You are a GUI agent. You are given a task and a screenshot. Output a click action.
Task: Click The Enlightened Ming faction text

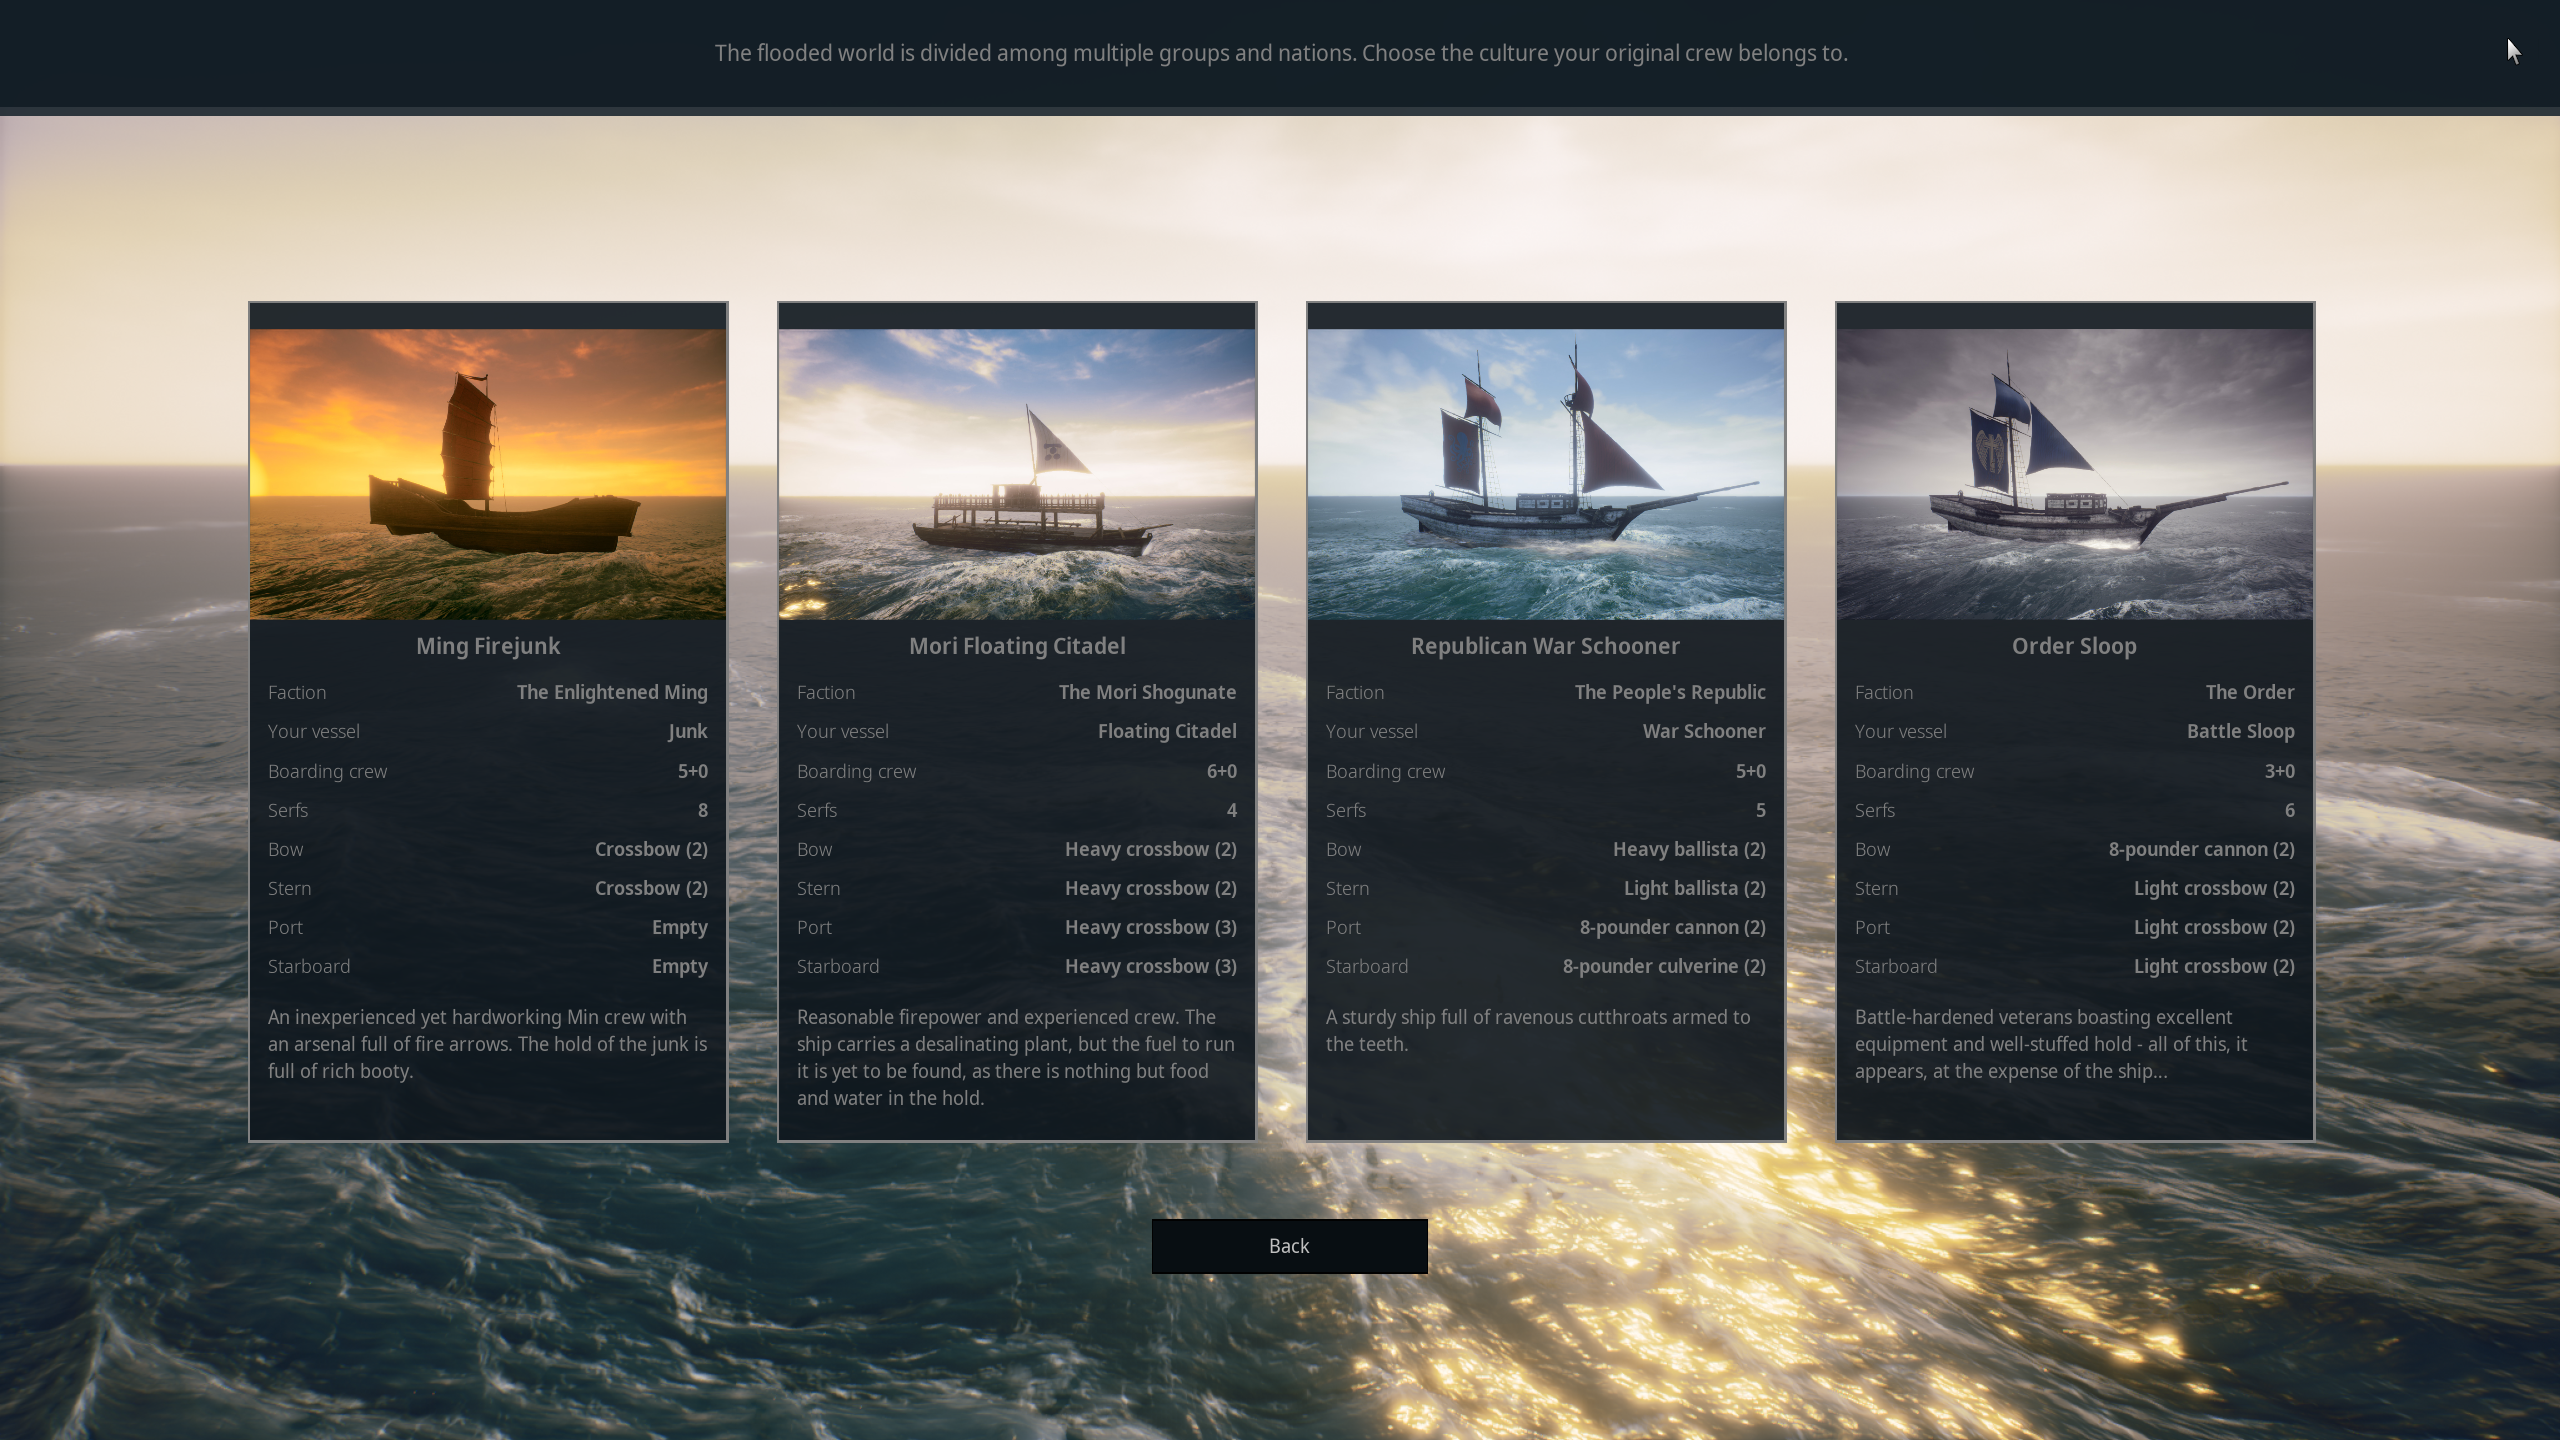pyautogui.click(x=612, y=692)
